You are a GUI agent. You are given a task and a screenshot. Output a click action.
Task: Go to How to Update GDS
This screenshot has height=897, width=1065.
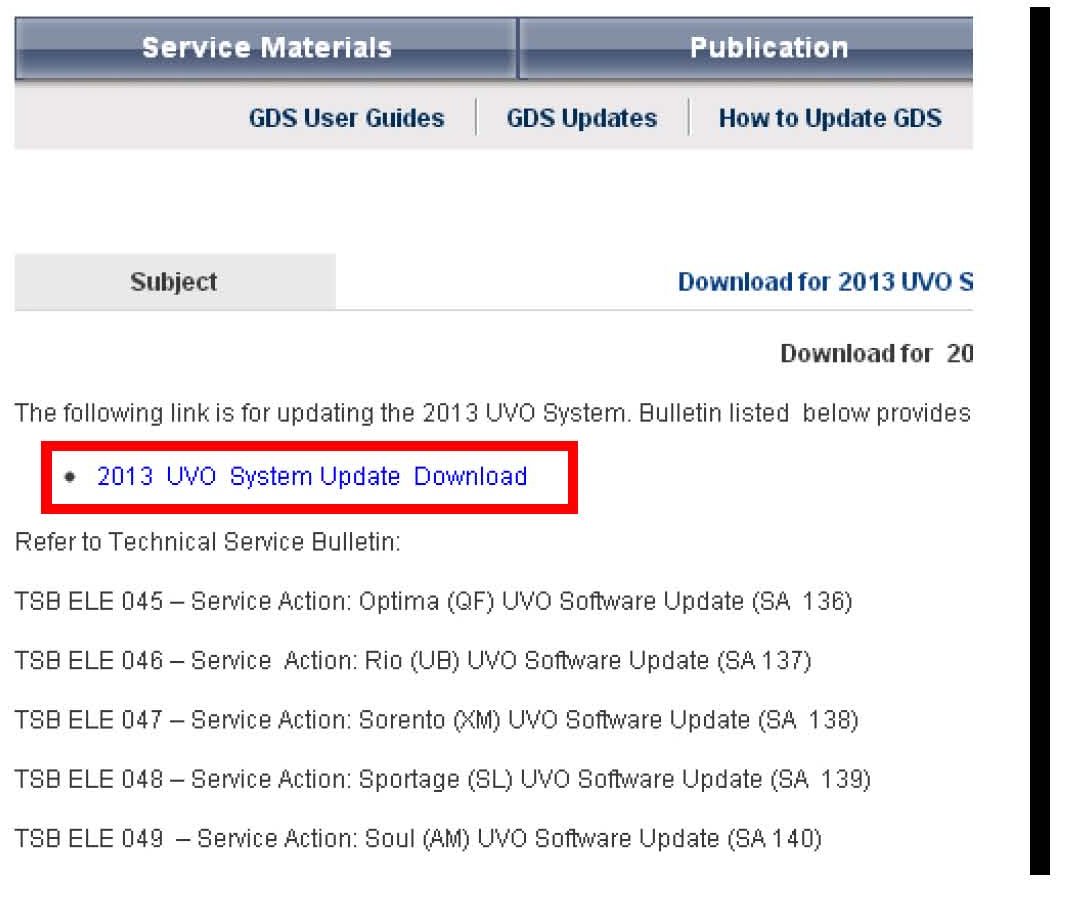(829, 118)
